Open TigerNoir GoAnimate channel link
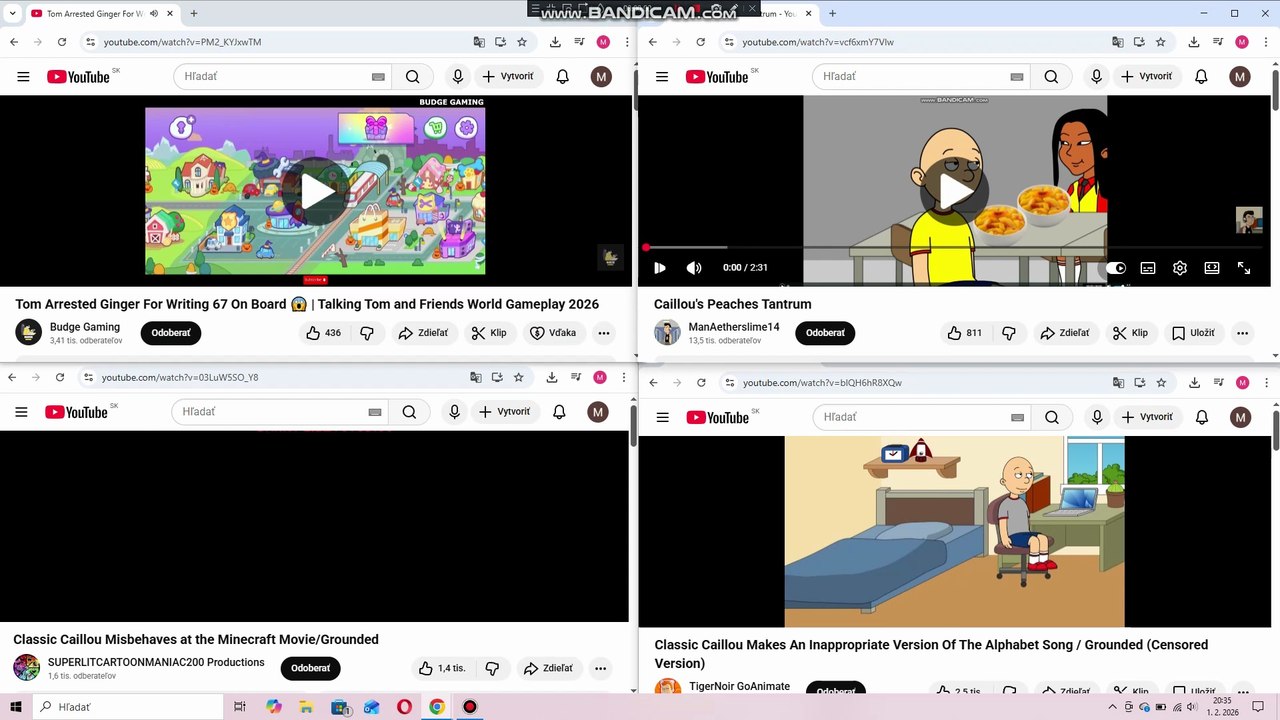 (739, 686)
